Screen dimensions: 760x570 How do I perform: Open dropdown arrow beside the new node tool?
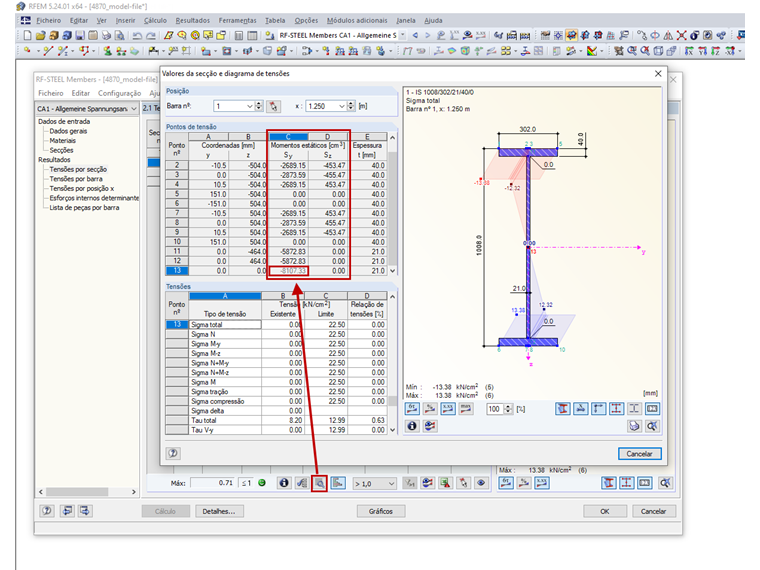click(x=37, y=51)
